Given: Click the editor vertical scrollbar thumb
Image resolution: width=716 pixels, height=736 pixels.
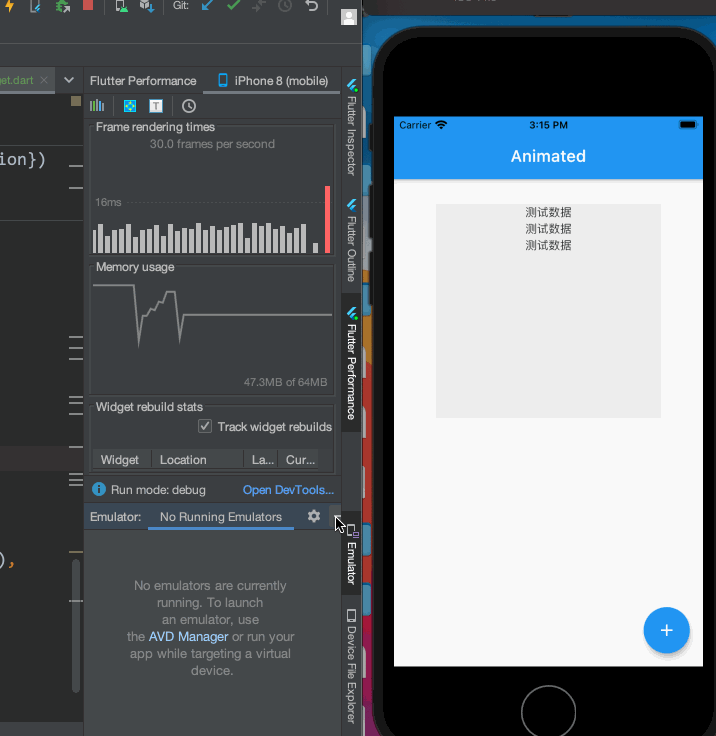Looking at the screenshot, I should pyautogui.click(x=76, y=625).
